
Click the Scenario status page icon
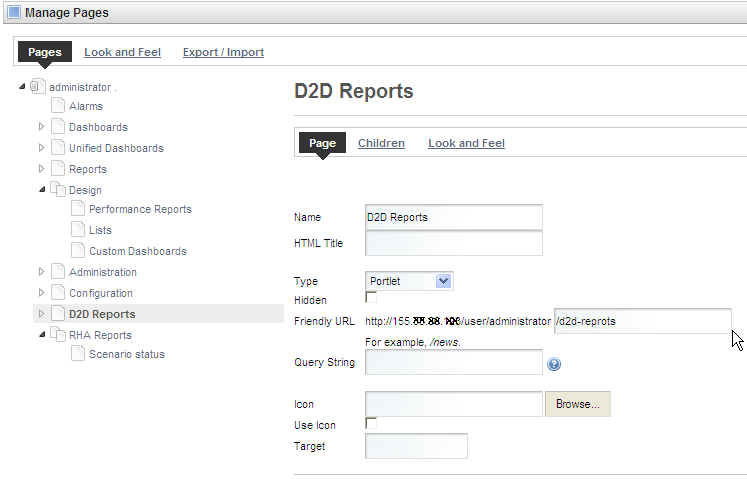pyautogui.click(x=78, y=354)
